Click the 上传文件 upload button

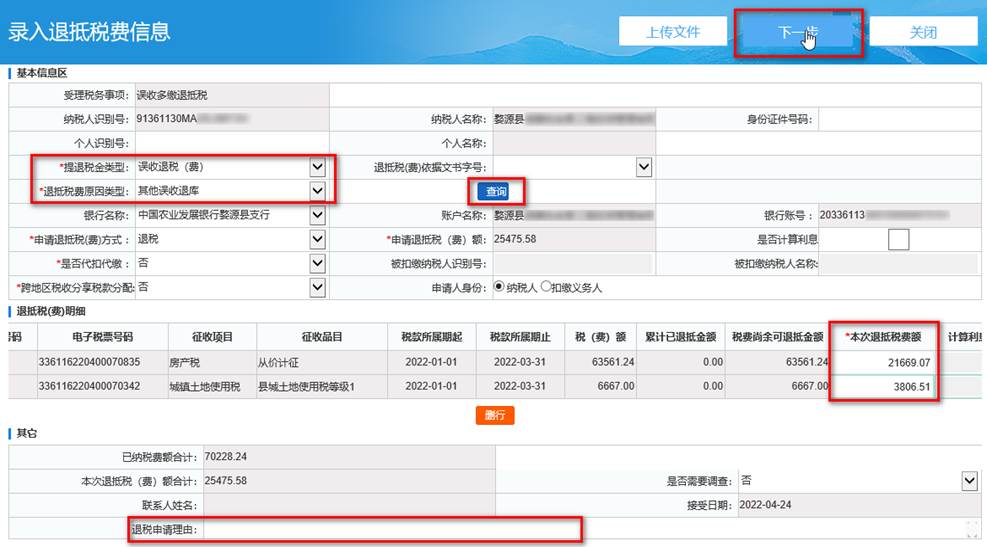point(673,32)
